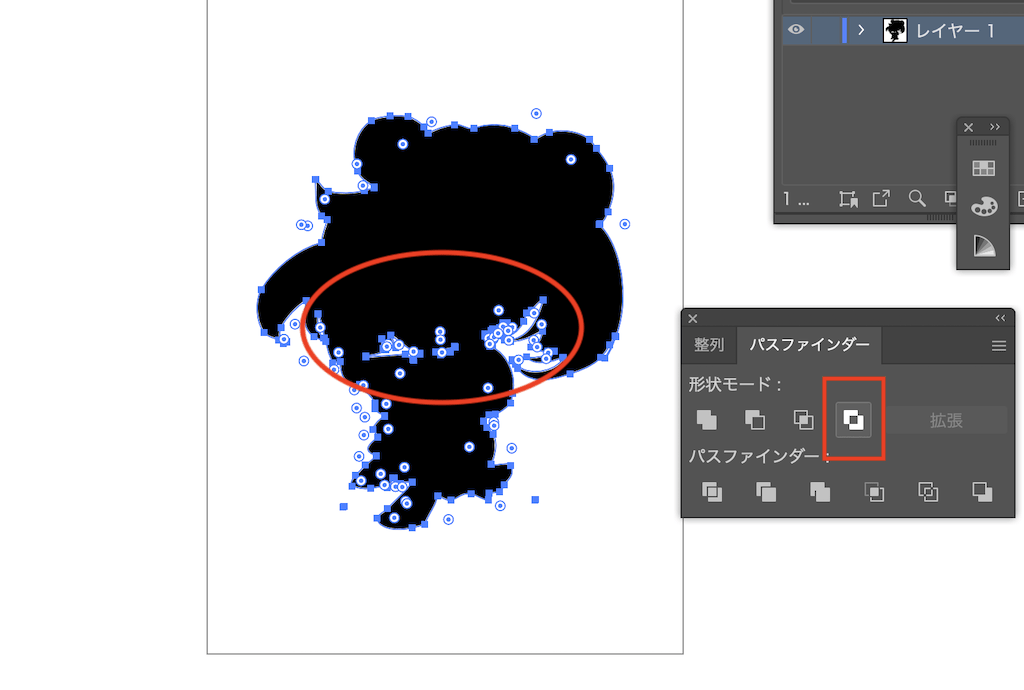Click the 拡張 button

[x=946, y=420]
